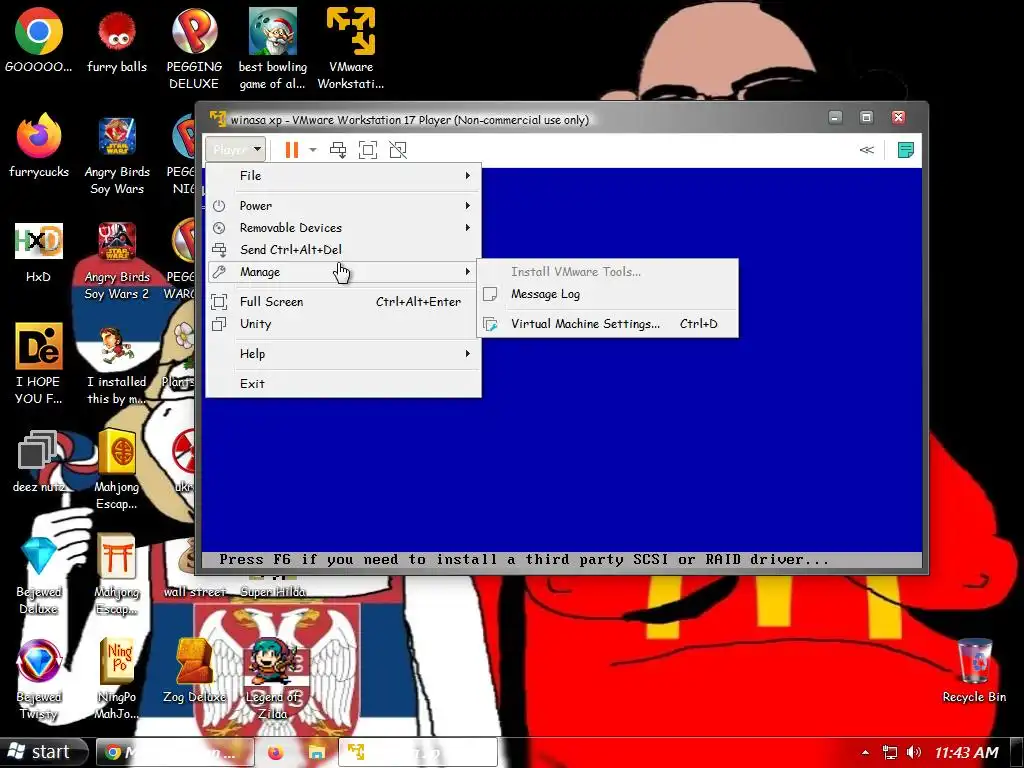
Task: Click the collapse toolbar double-arrow icon
Action: click(867, 150)
